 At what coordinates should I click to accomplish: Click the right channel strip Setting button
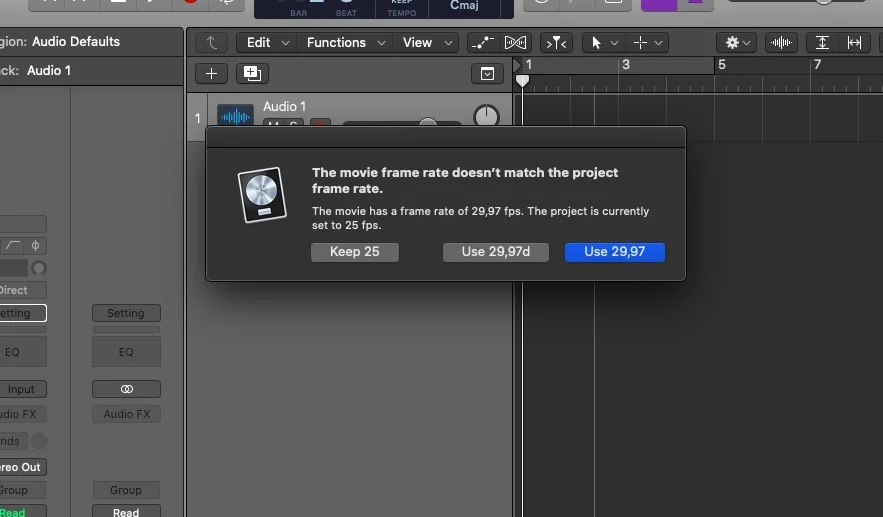[126, 313]
